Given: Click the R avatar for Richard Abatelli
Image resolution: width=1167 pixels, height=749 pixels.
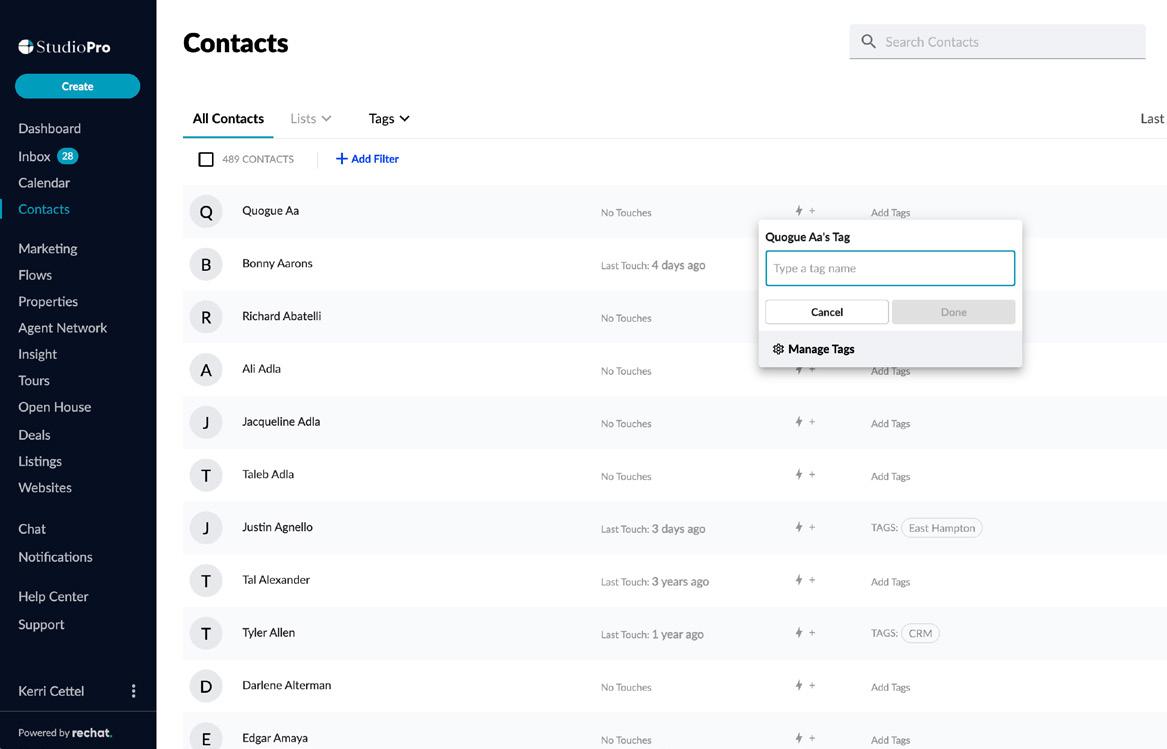Looking at the screenshot, I should click(x=206, y=317).
